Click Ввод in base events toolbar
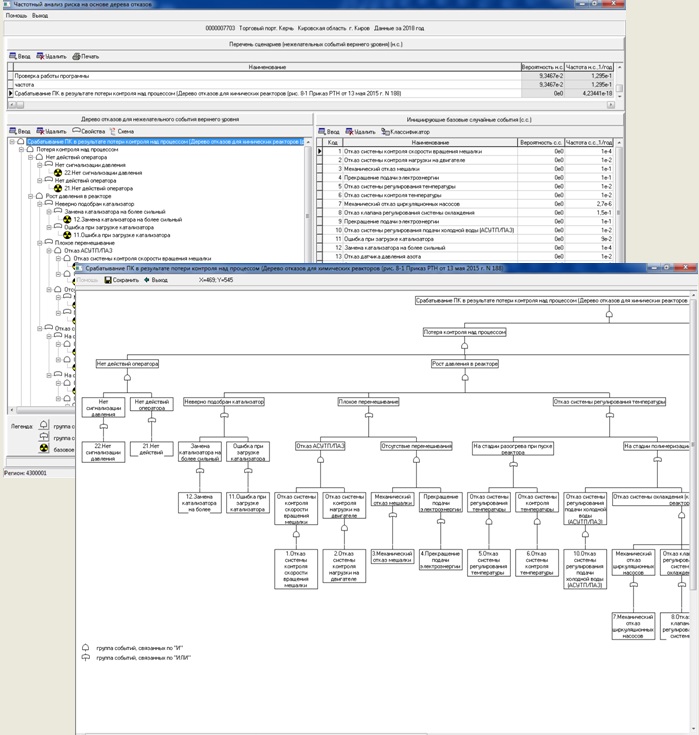The height and width of the screenshot is (735, 699). tap(330, 131)
